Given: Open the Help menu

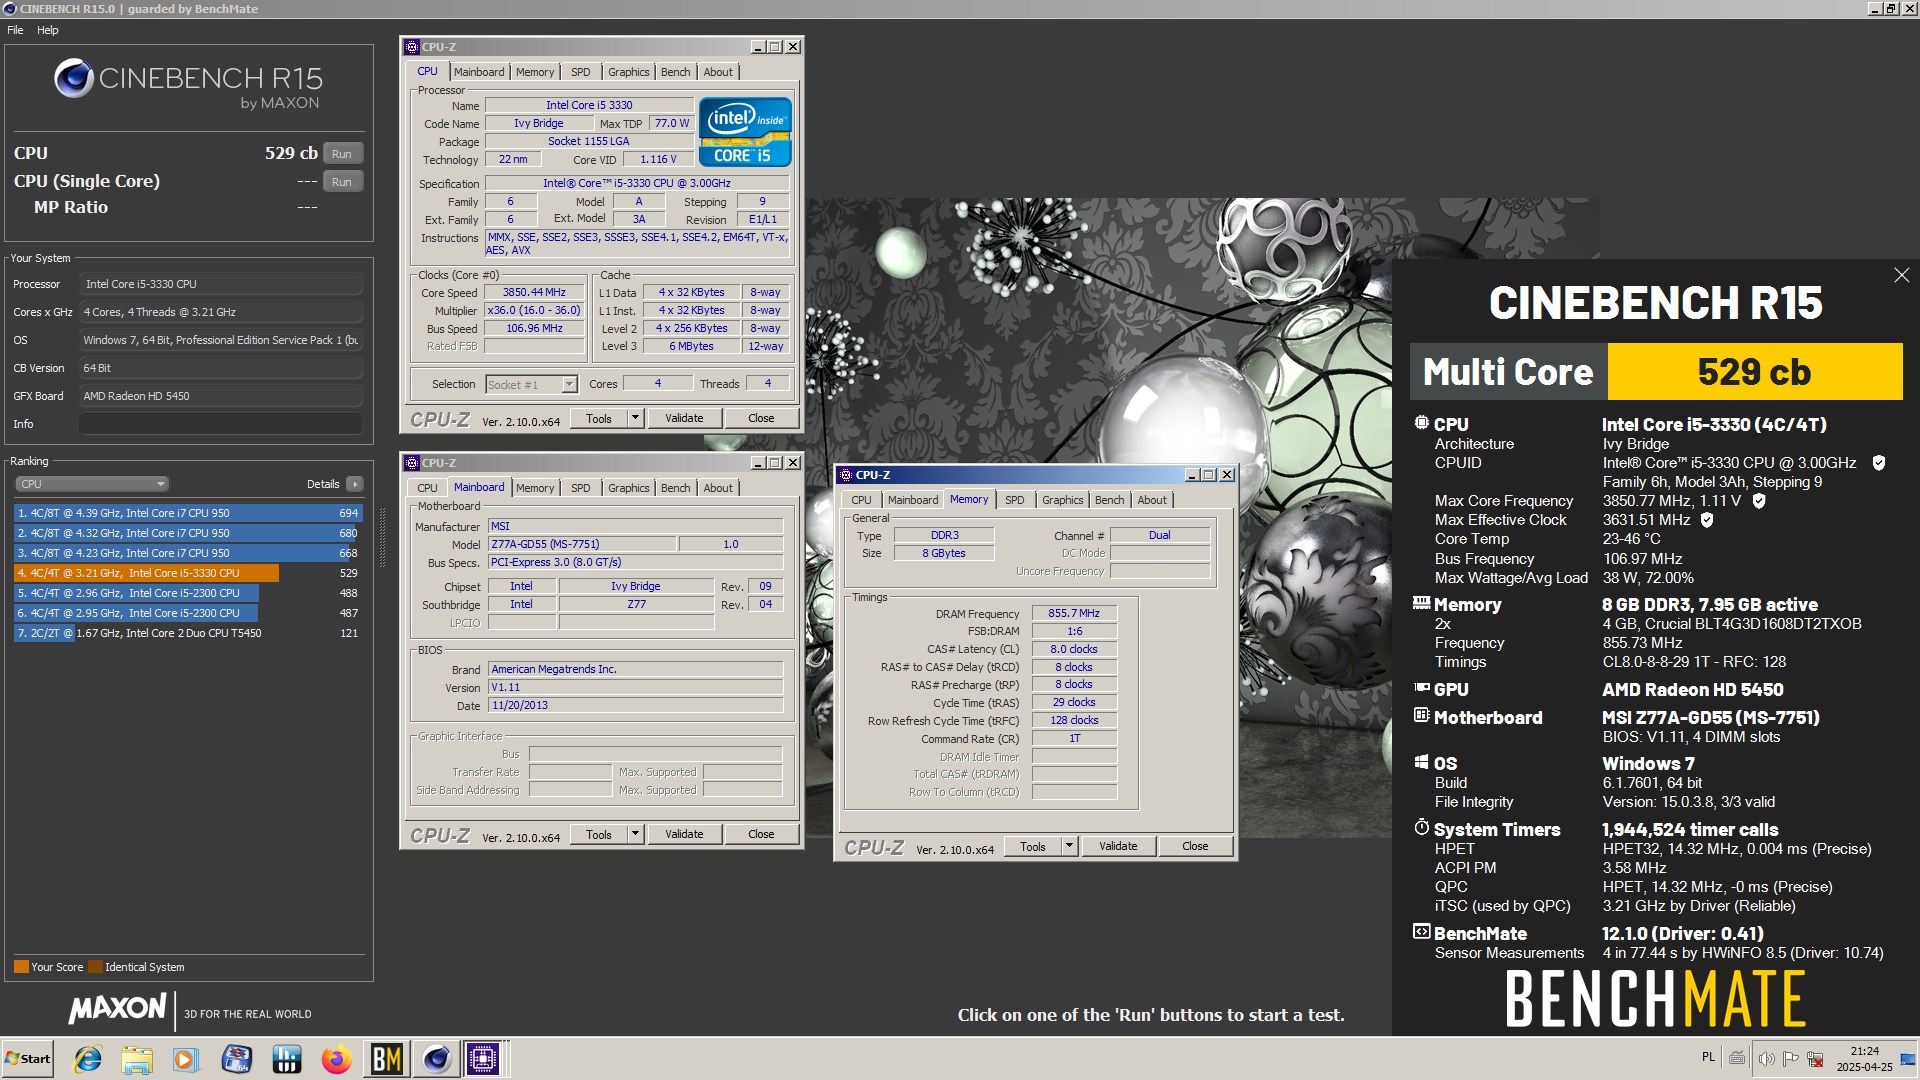Looking at the screenshot, I should click(x=48, y=30).
